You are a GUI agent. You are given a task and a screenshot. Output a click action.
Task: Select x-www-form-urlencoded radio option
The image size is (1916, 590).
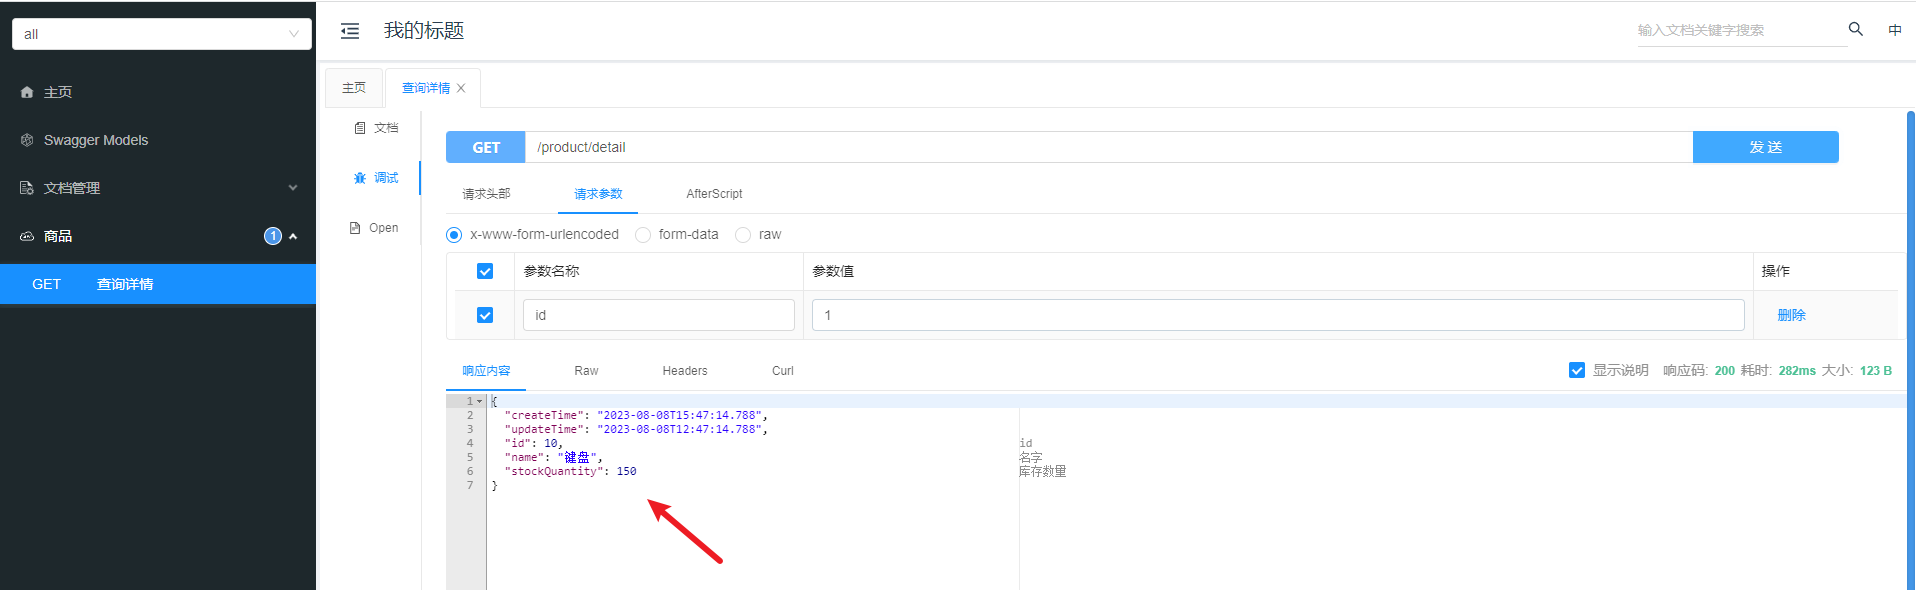(454, 235)
